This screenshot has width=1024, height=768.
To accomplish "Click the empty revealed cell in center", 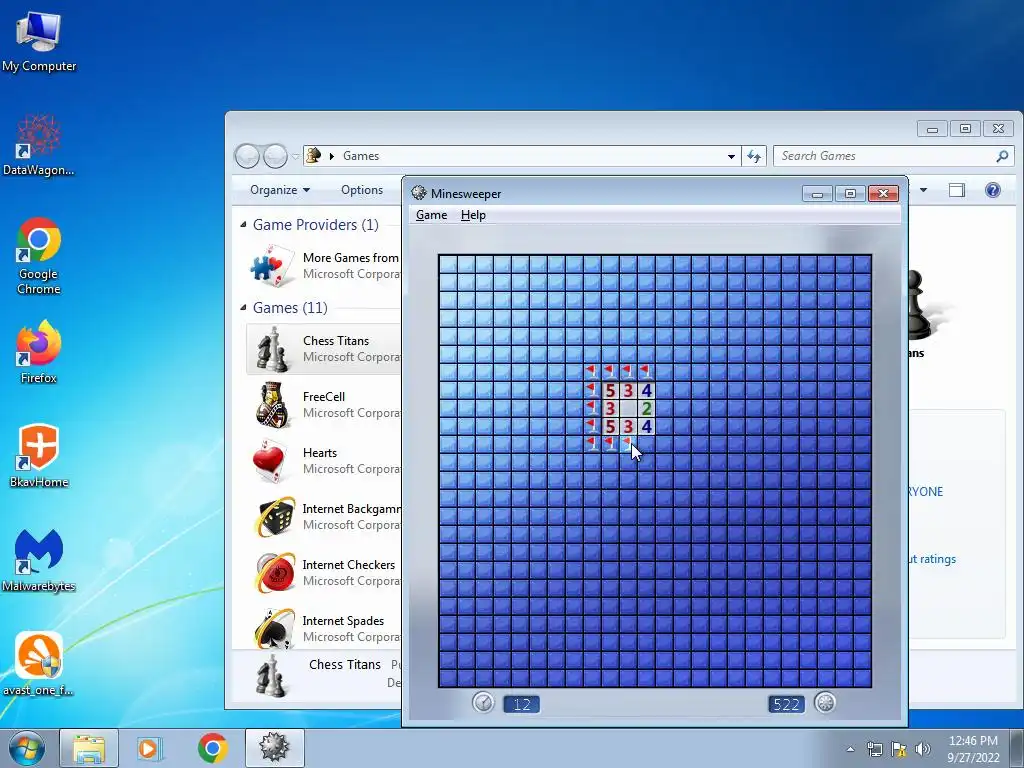I will (628, 409).
